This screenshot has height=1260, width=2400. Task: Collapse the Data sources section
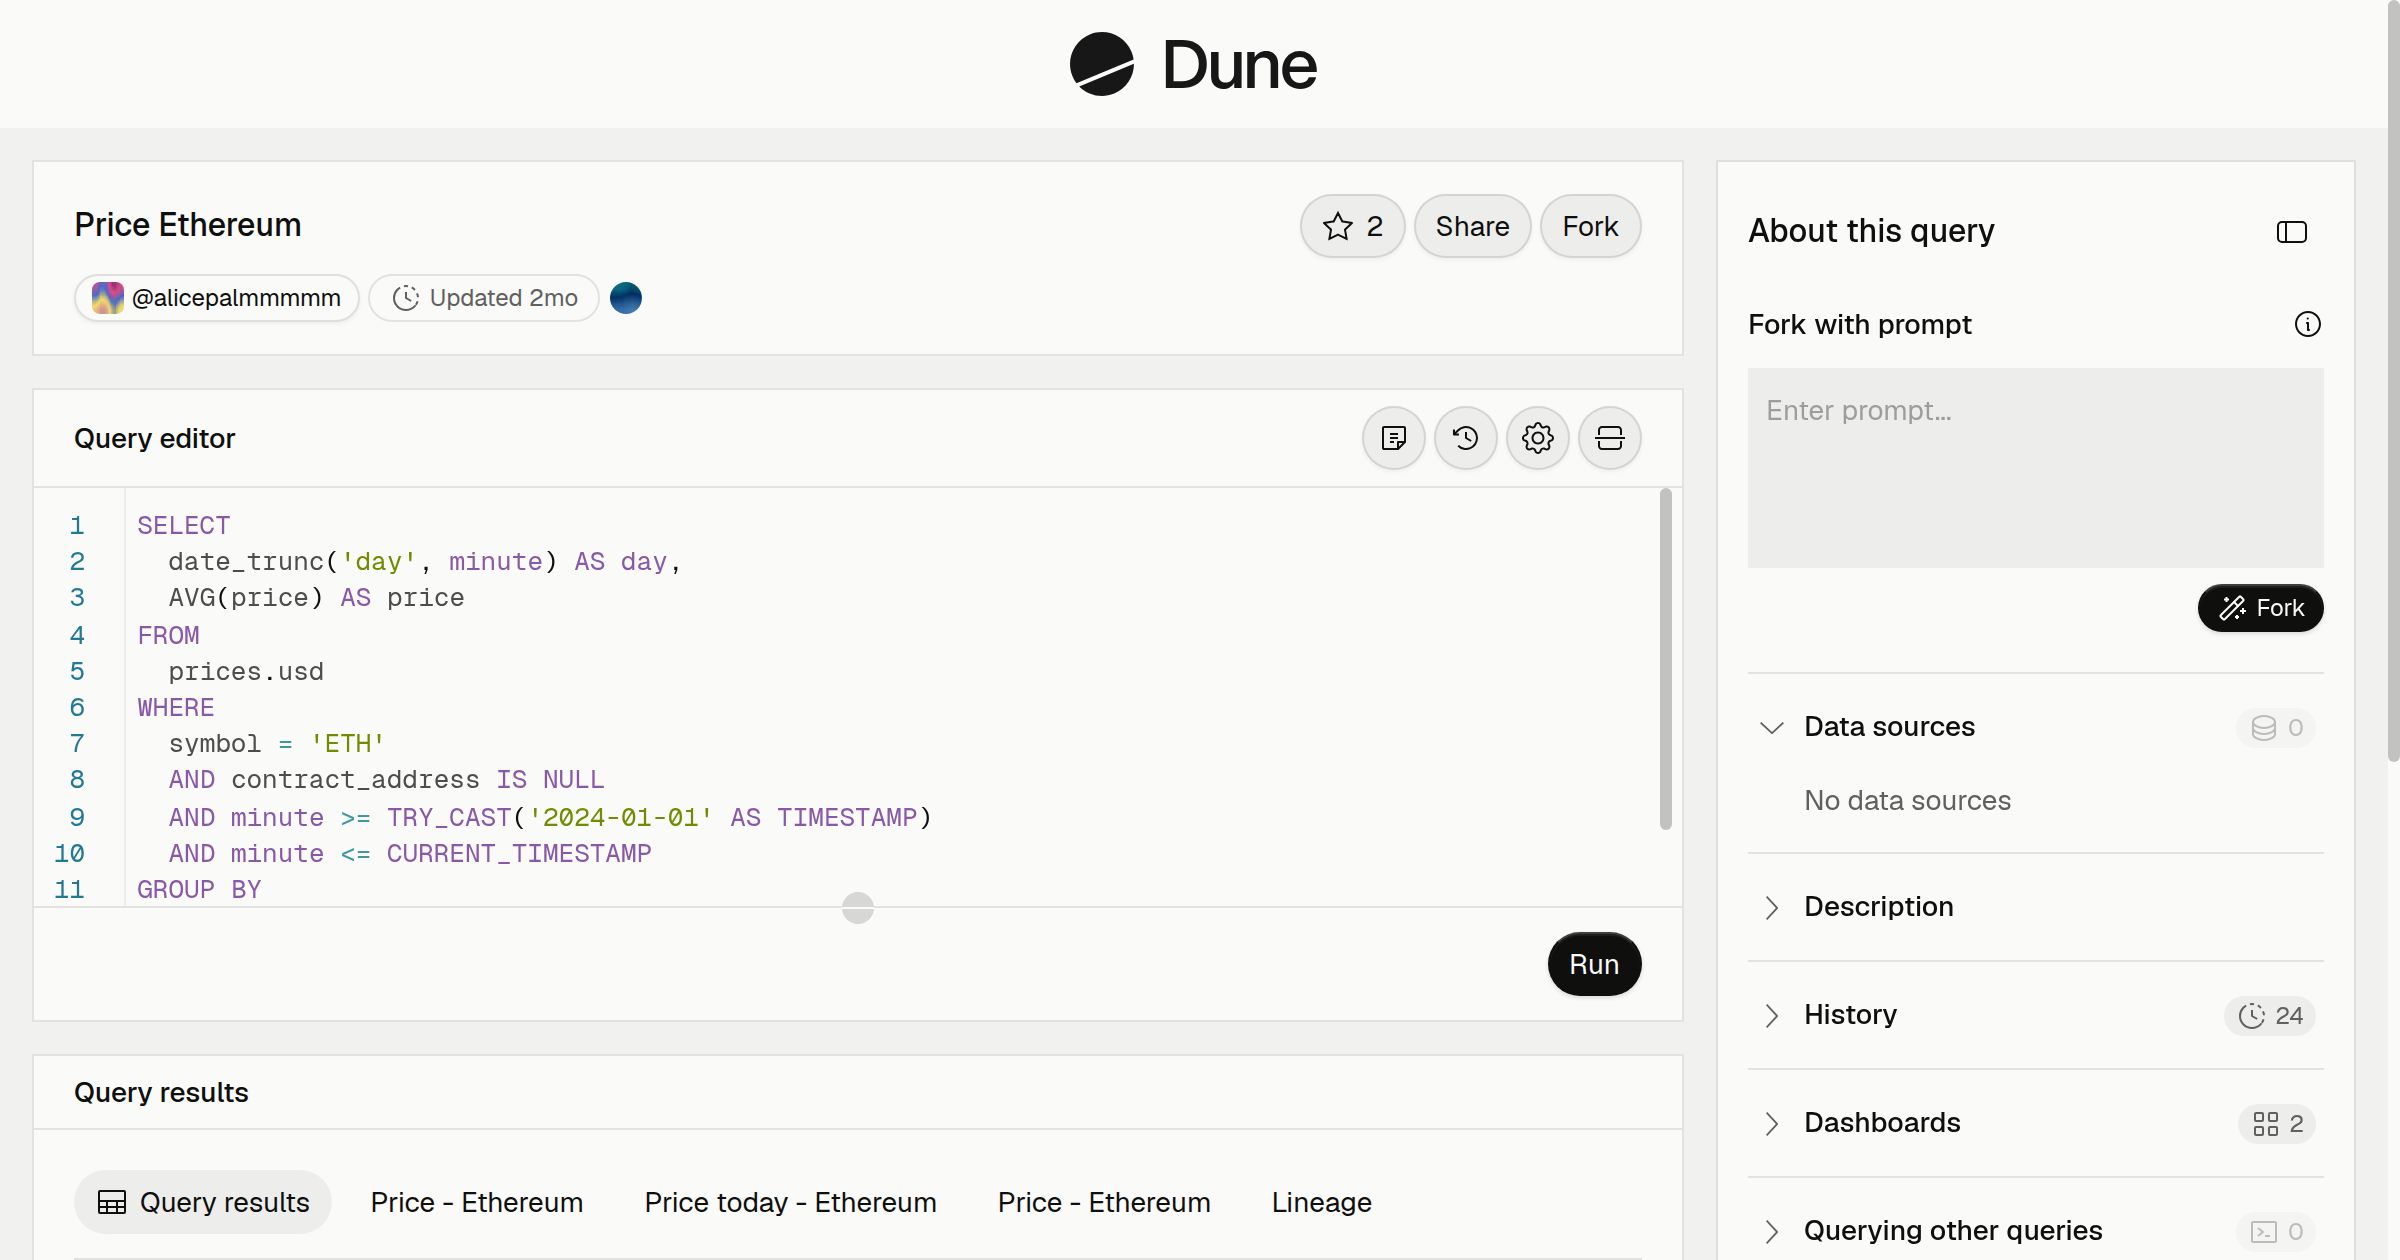pyautogui.click(x=1771, y=727)
